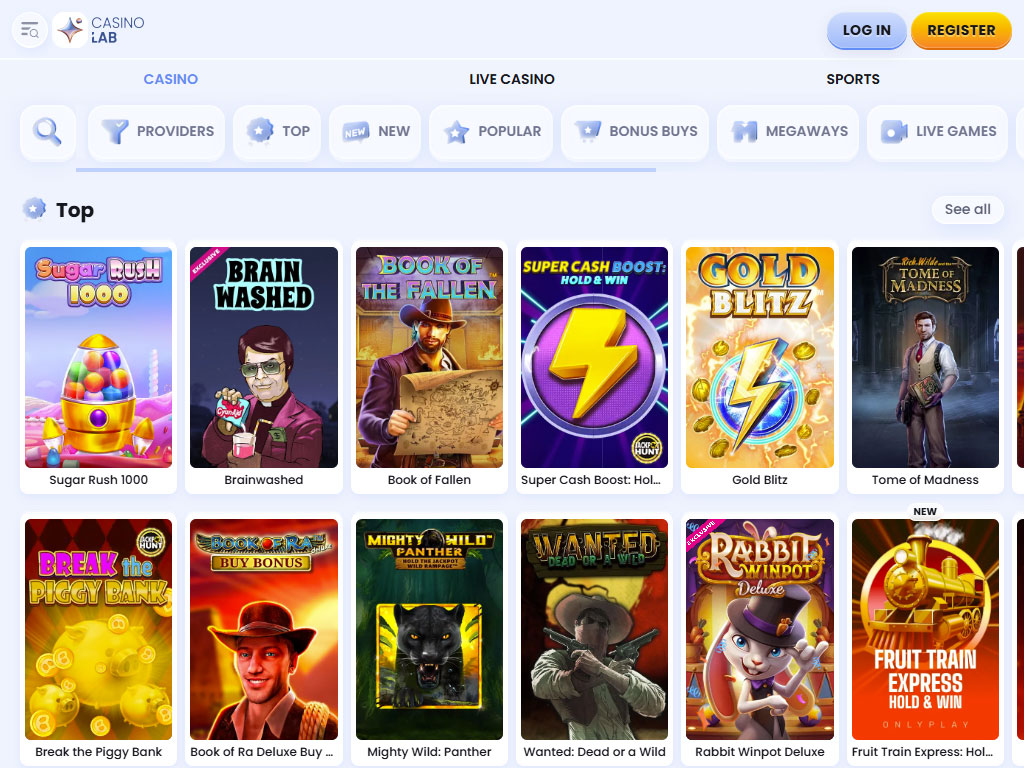The width and height of the screenshot is (1024, 768).
Task: Select the Popular category label
Action: click(509, 131)
